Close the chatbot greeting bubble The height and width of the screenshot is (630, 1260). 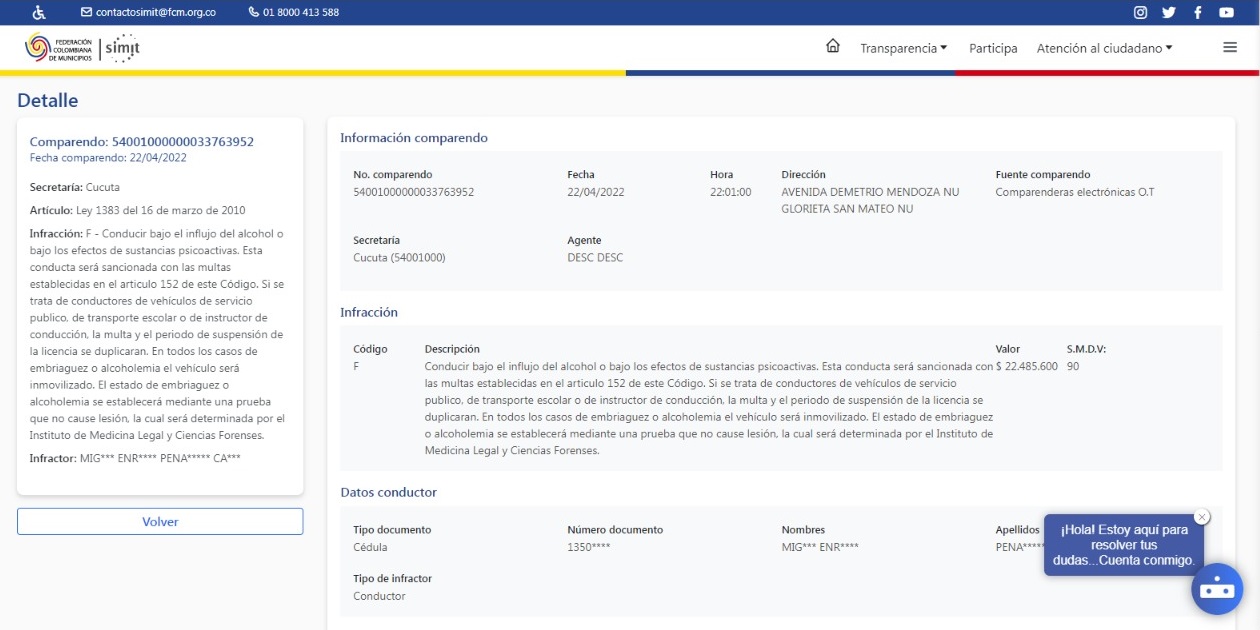(x=1201, y=516)
